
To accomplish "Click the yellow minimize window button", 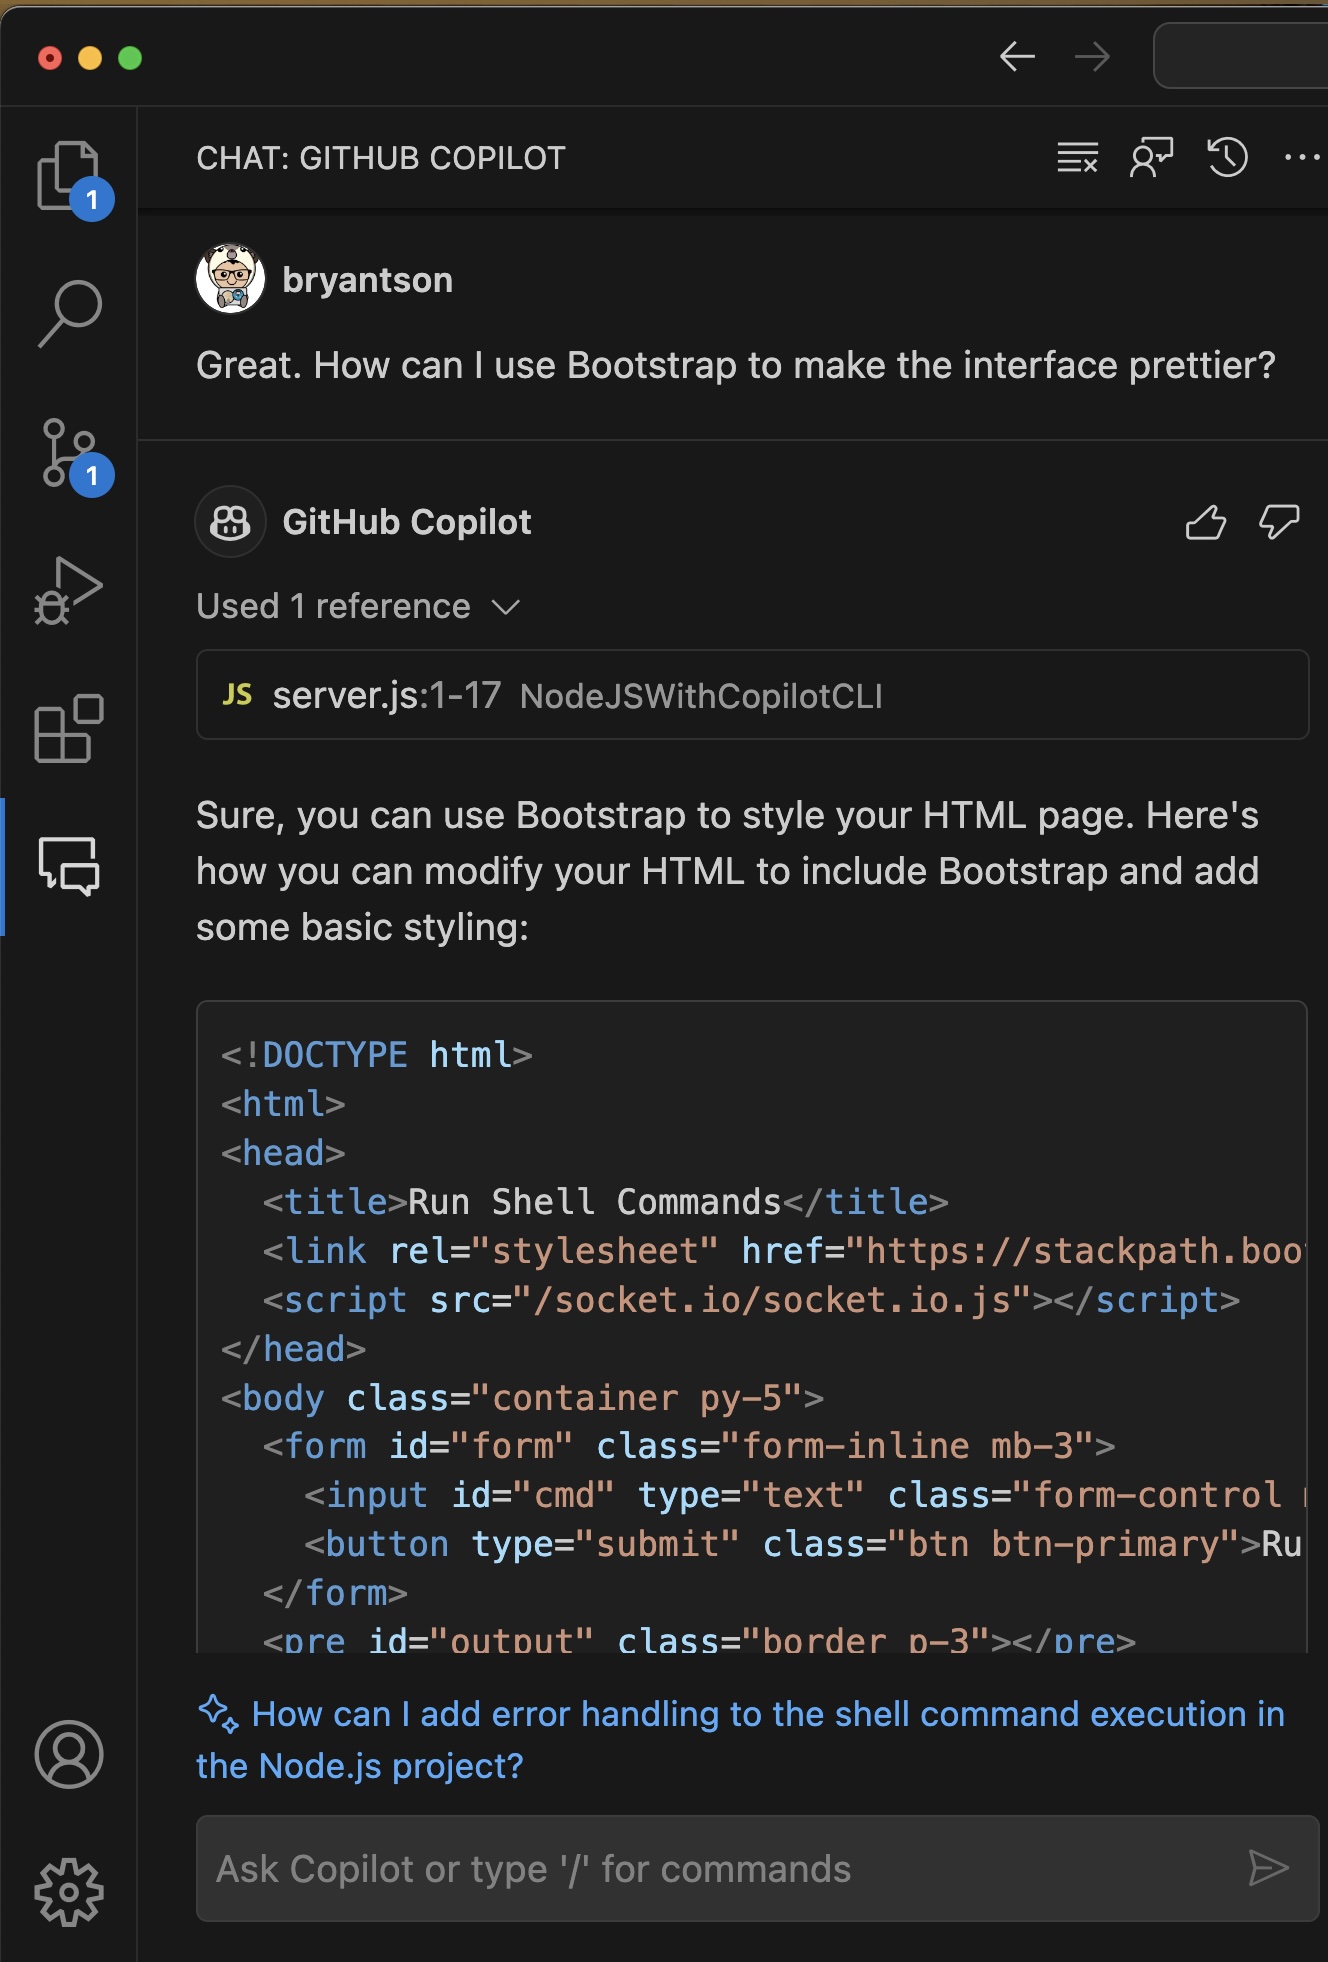I will tap(90, 58).
